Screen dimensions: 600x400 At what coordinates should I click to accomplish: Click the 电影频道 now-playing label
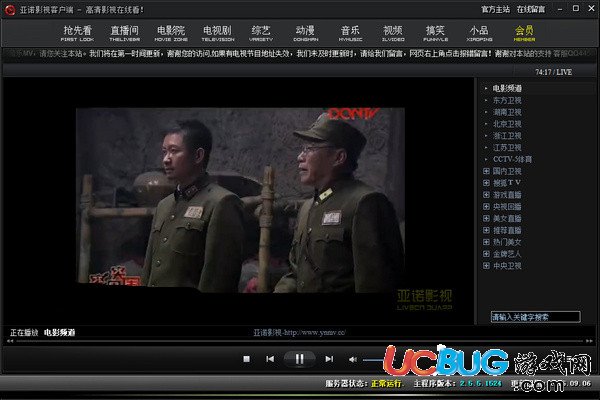click(x=59, y=332)
